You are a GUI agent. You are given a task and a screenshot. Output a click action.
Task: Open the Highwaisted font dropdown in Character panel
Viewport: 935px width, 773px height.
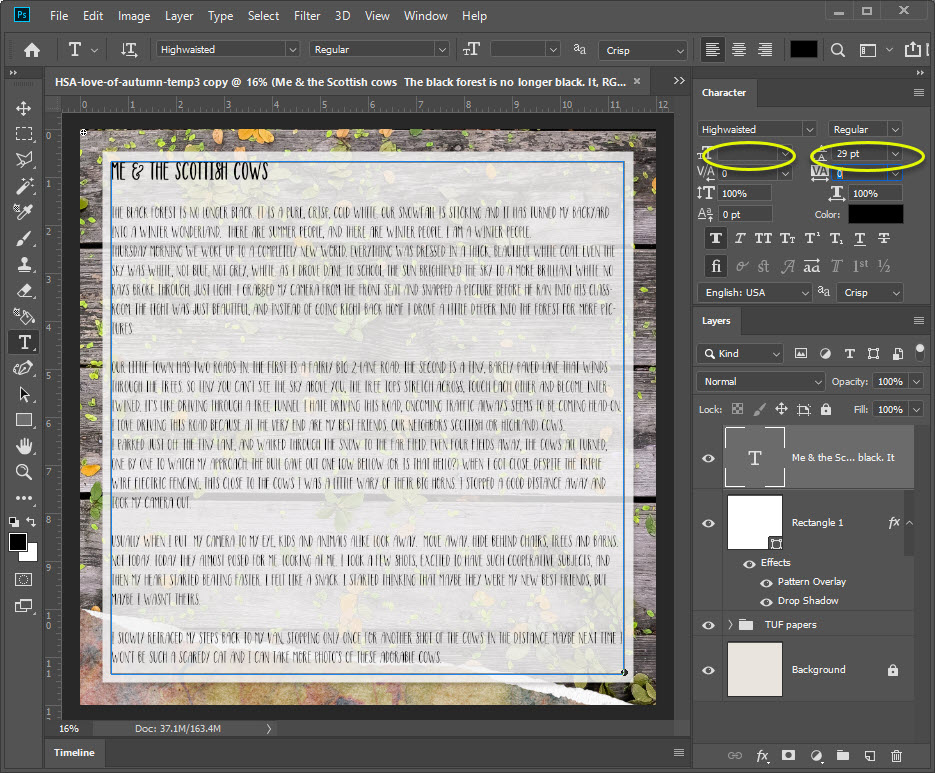click(x=809, y=129)
